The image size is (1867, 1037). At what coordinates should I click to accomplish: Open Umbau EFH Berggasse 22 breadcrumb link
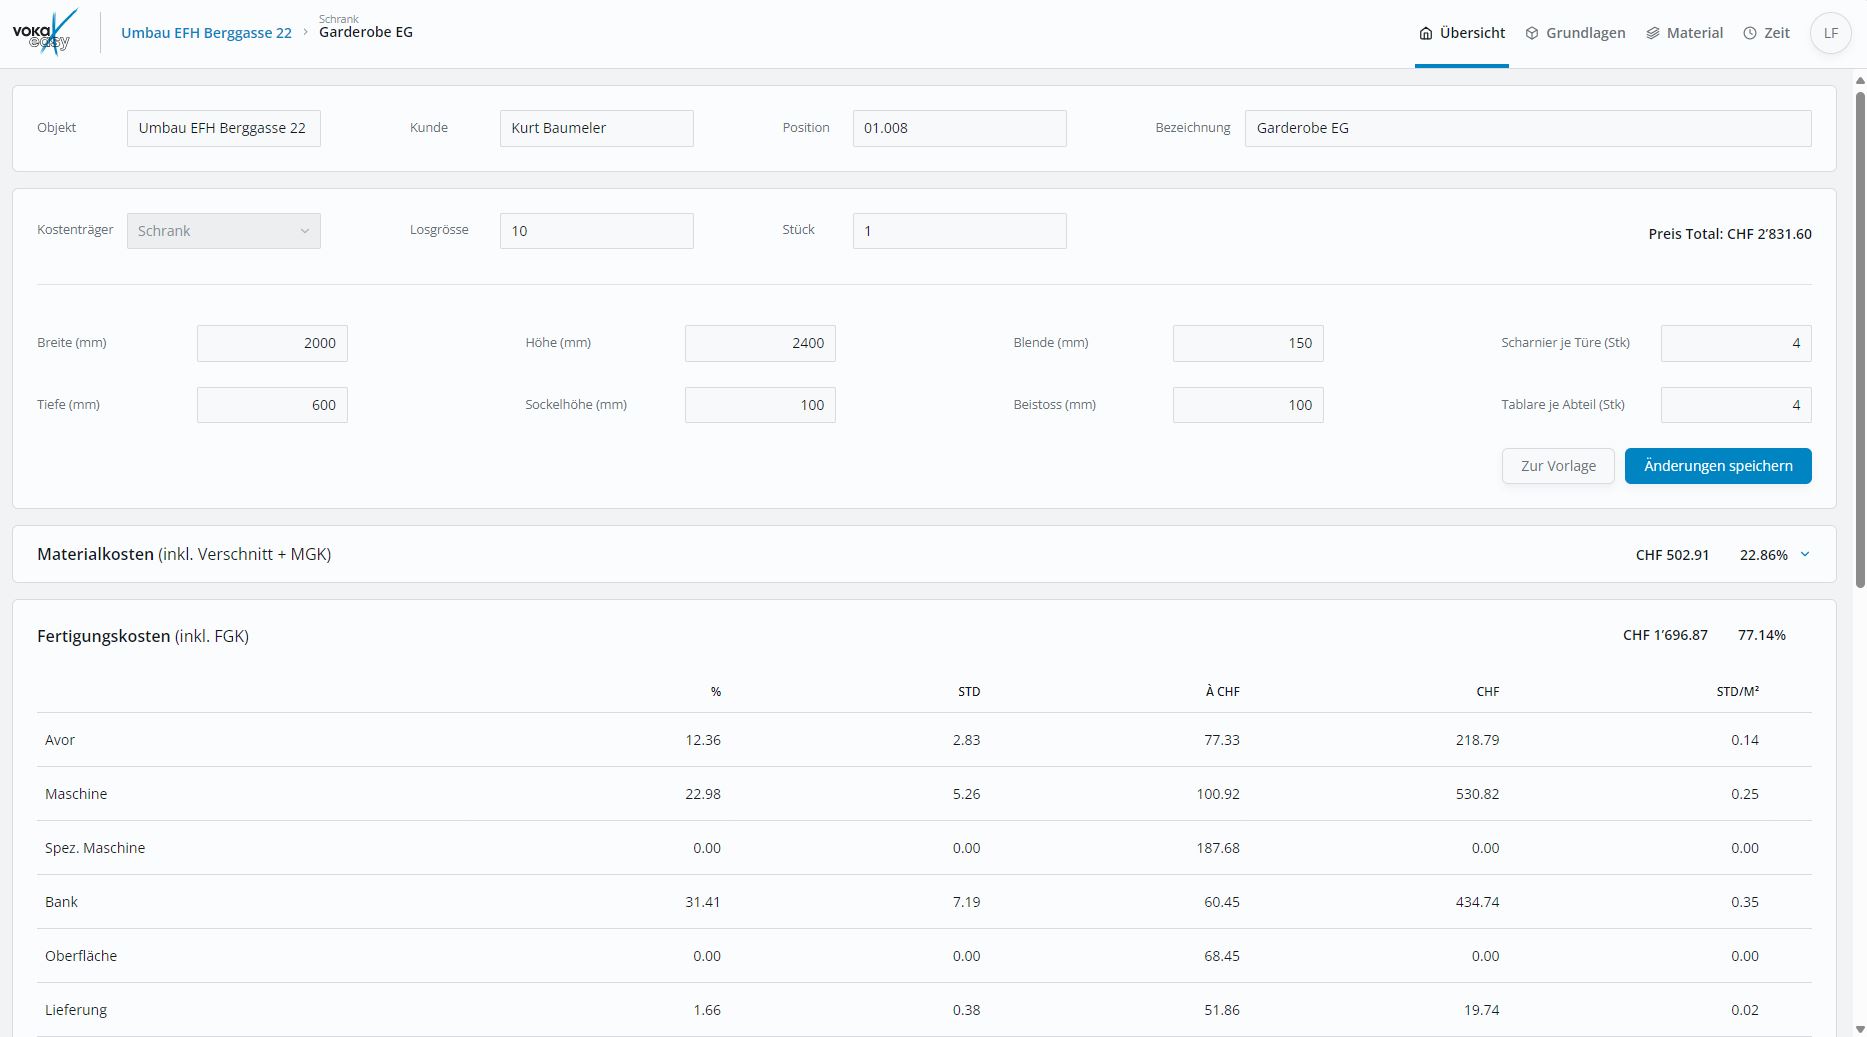[x=206, y=33]
